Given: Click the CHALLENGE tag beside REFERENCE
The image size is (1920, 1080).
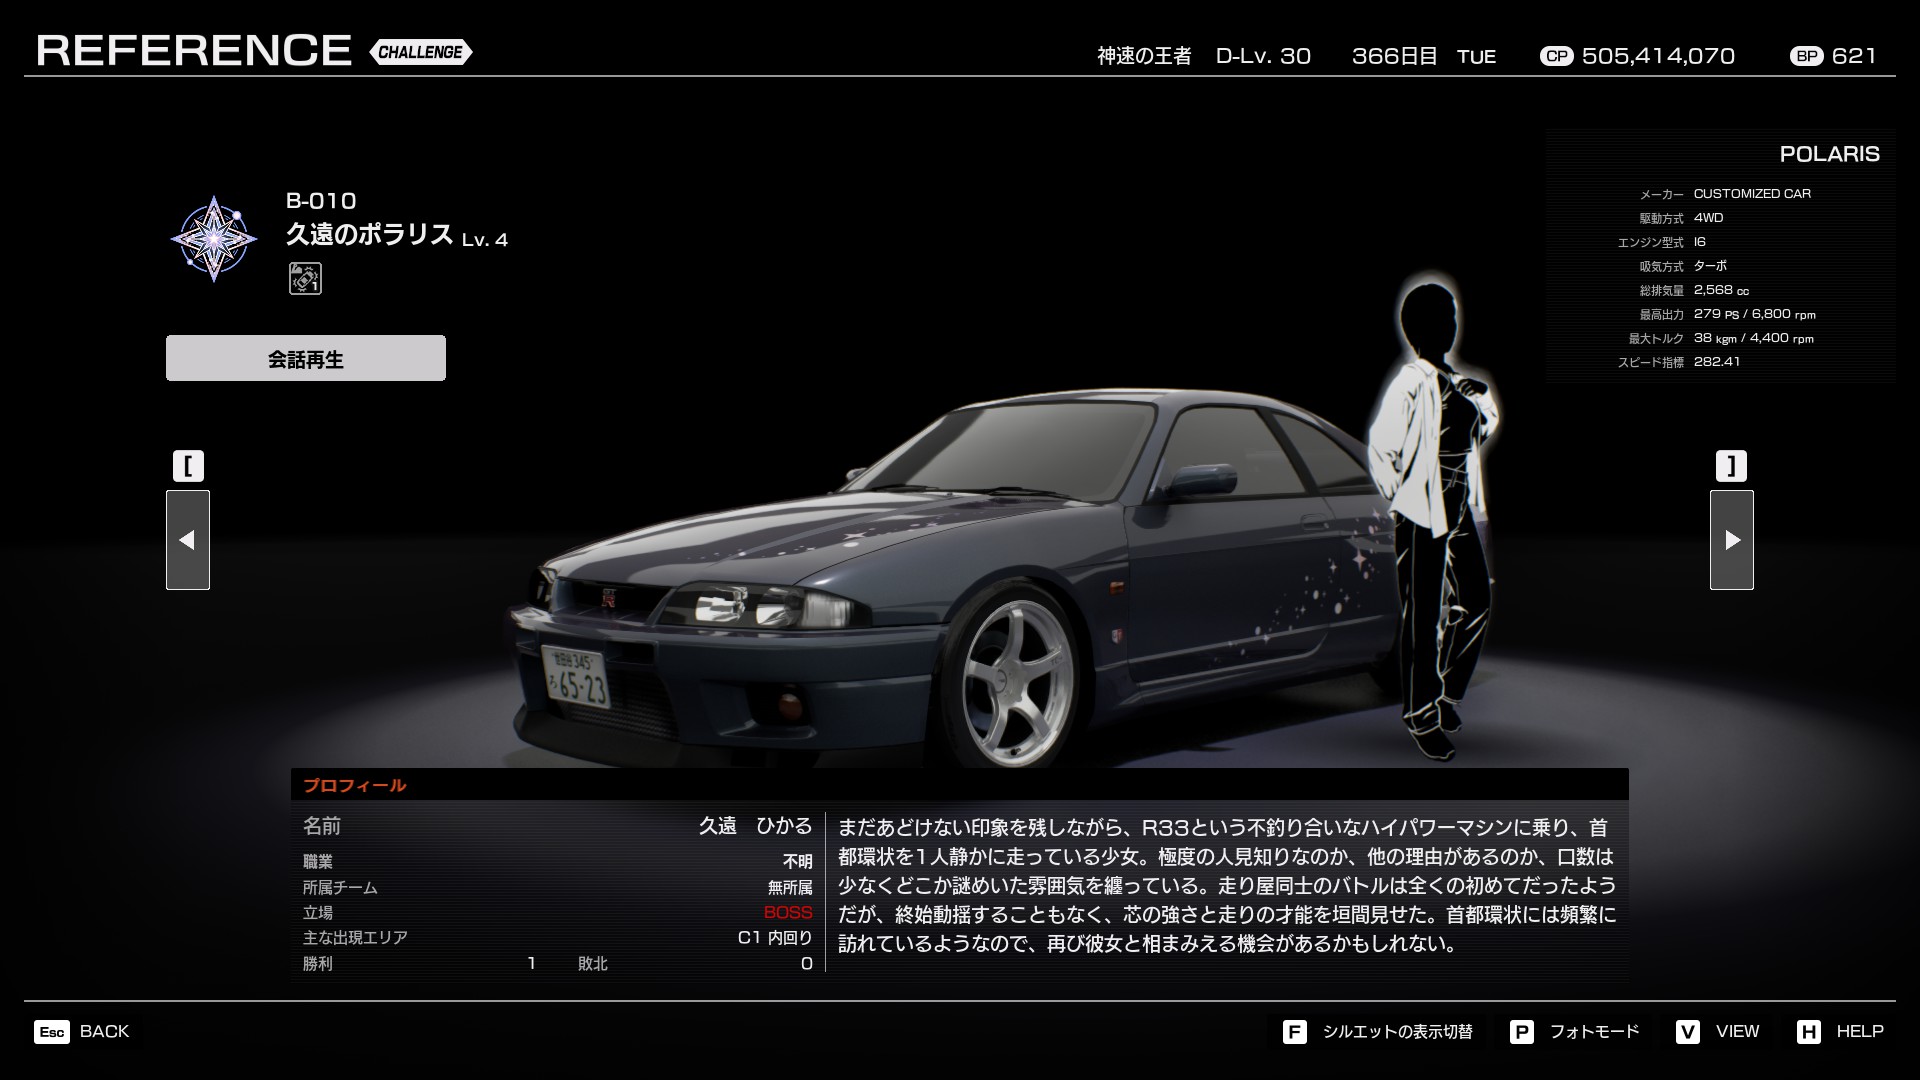Looking at the screenshot, I should pos(420,52).
